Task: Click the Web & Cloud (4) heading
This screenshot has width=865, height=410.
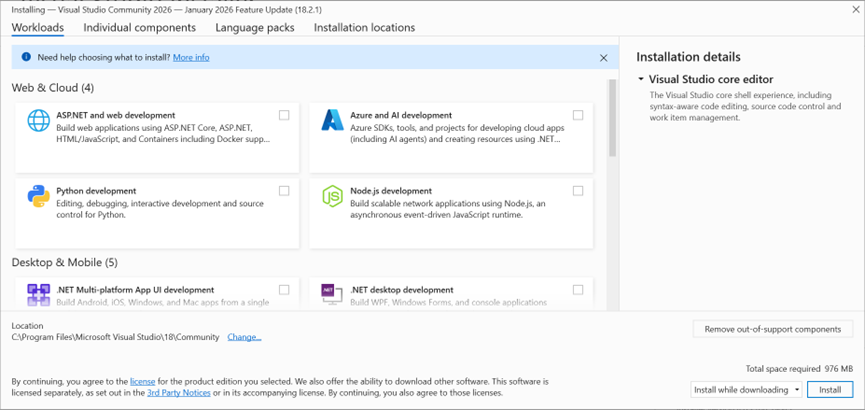Action: 53,88
